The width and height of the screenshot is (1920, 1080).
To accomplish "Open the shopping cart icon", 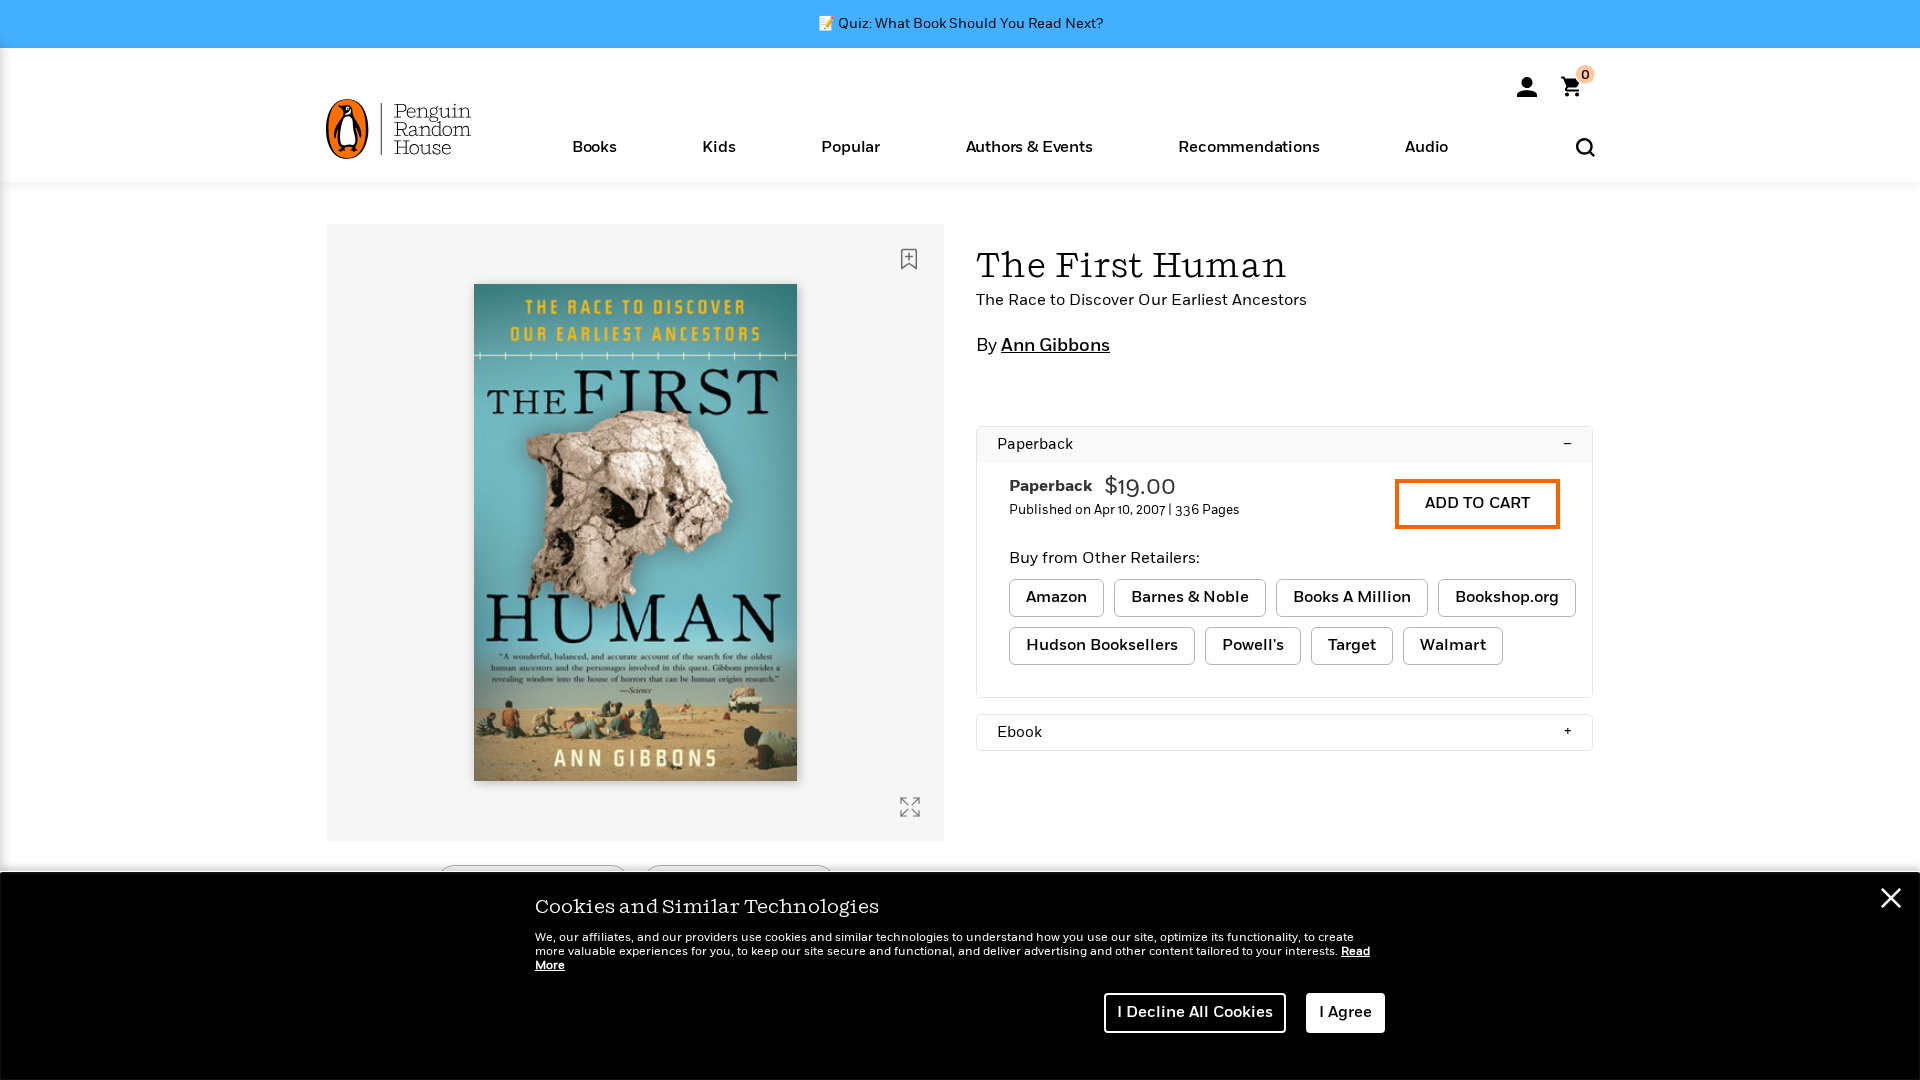I will pos(1572,87).
